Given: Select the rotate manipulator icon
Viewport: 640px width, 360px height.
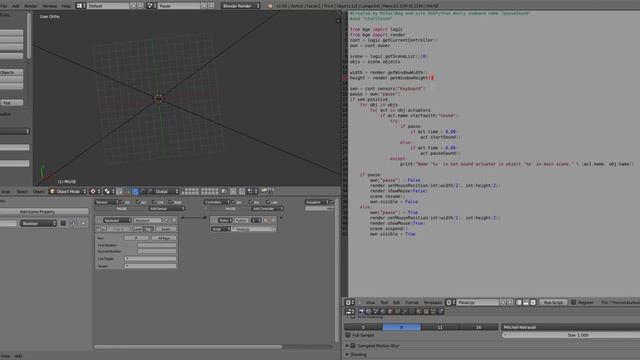Looking at the screenshot, I should tap(142, 191).
